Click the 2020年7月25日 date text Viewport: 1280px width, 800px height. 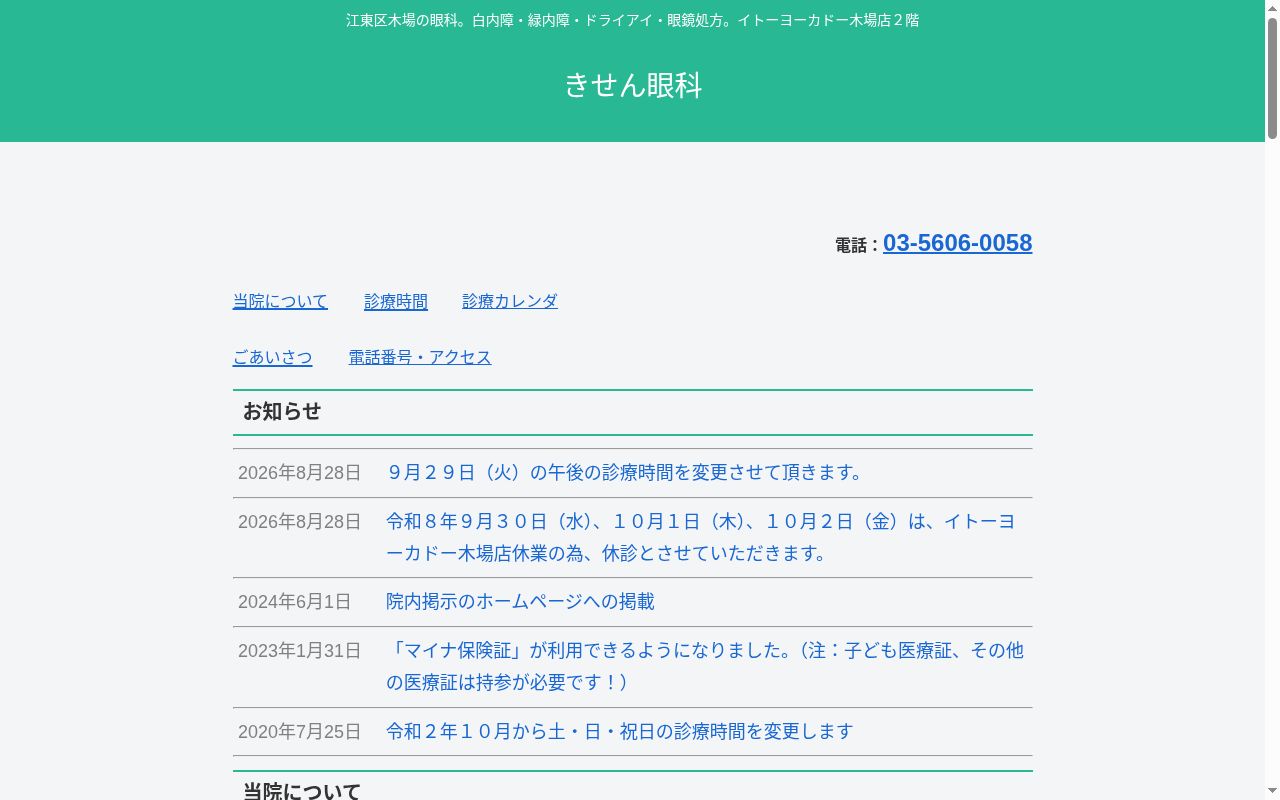click(300, 732)
